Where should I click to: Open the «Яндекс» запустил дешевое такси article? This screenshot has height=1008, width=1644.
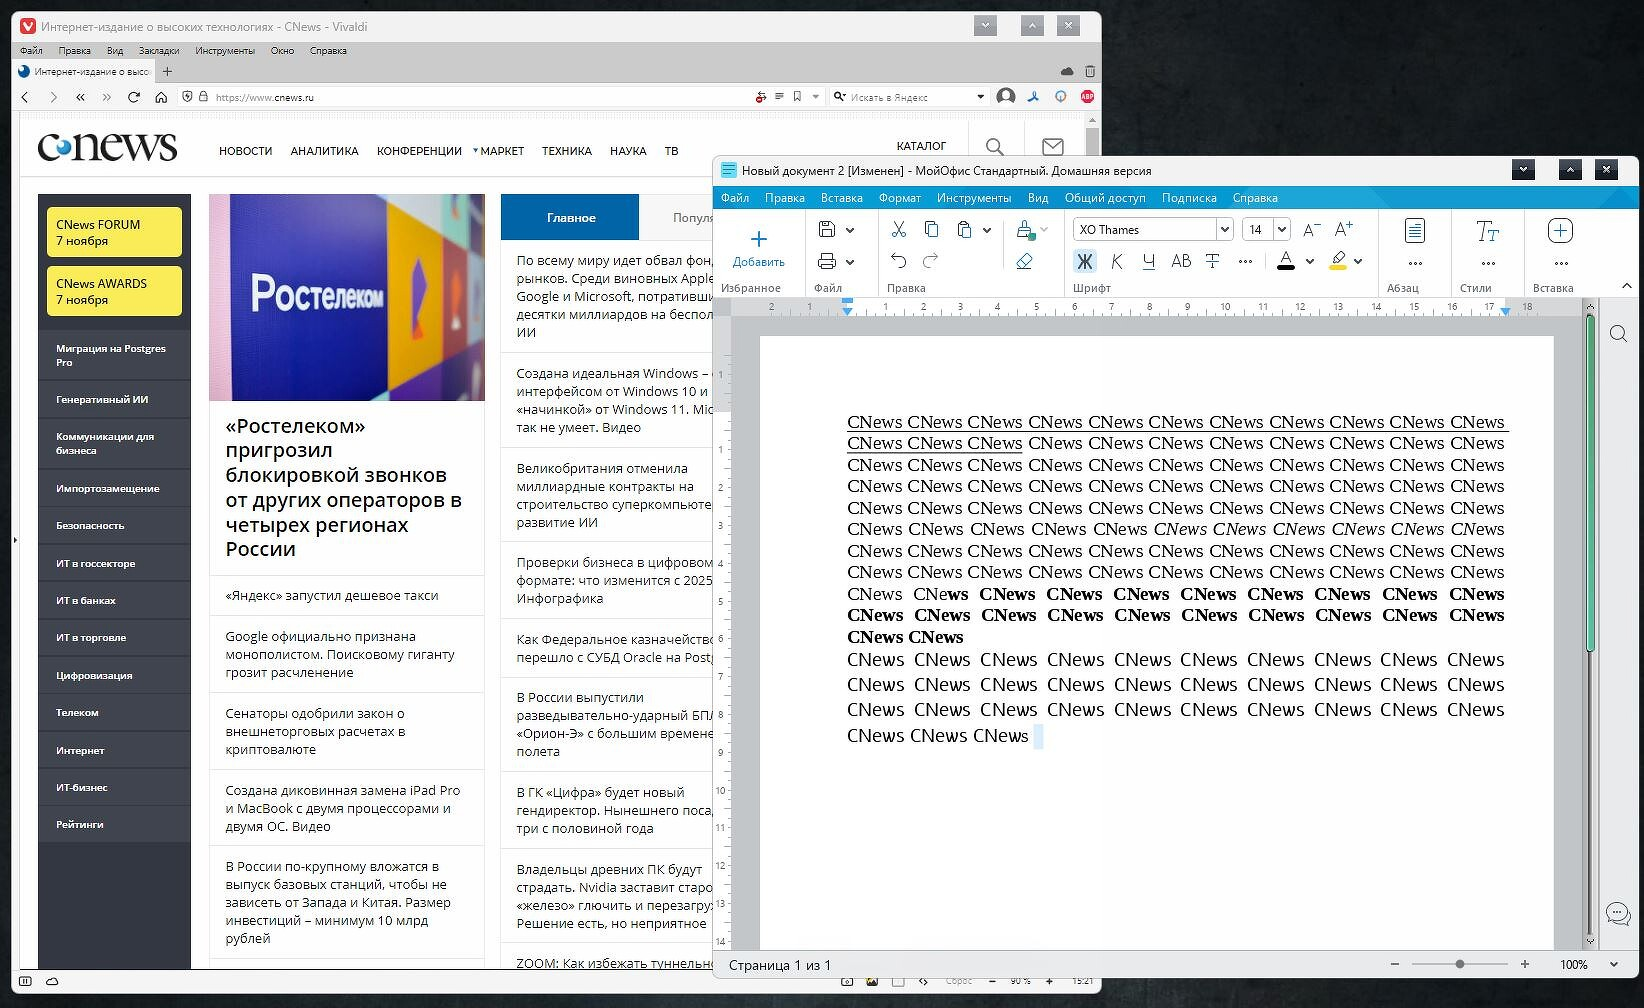tap(332, 595)
